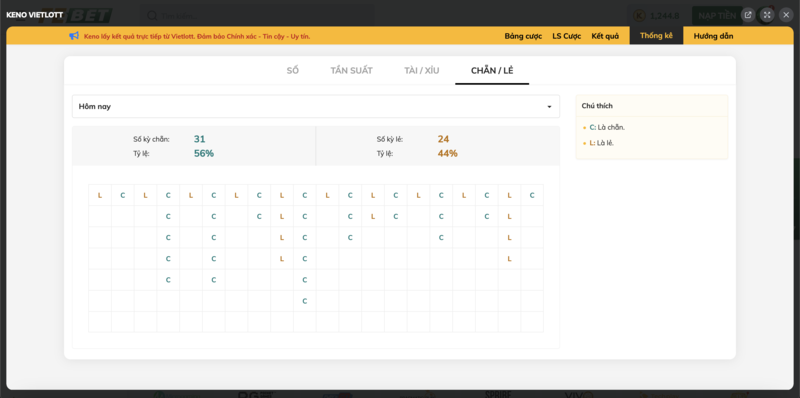Click the Chú thích legend heading
The image size is (800, 398).
coord(597,106)
